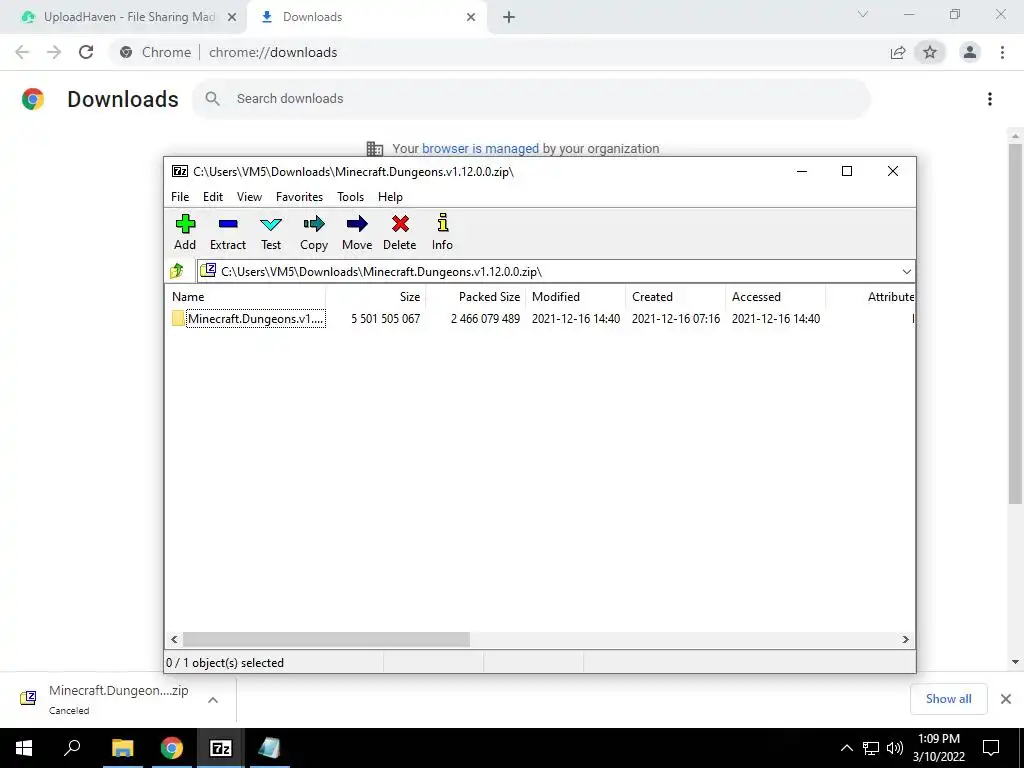Click the Chrome taskbar icon
The height and width of the screenshot is (768, 1024).
pyautogui.click(x=172, y=748)
